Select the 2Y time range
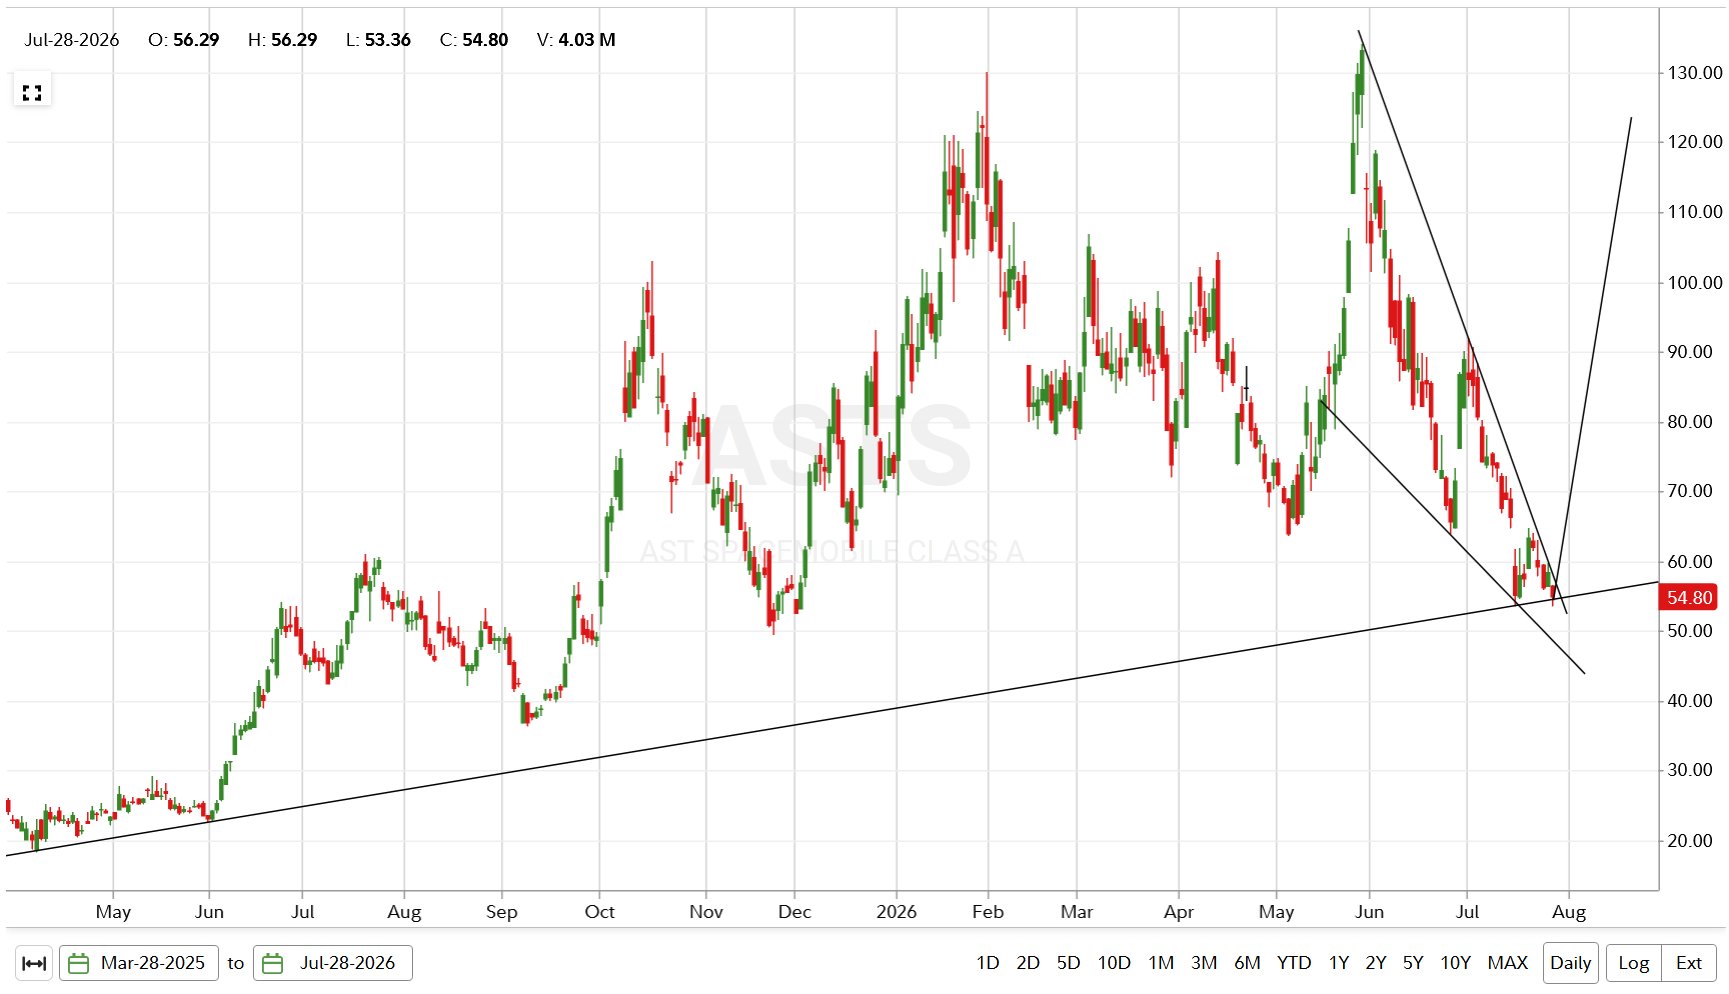Viewport: 1729px width, 994px height. pyautogui.click(x=1376, y=963)
